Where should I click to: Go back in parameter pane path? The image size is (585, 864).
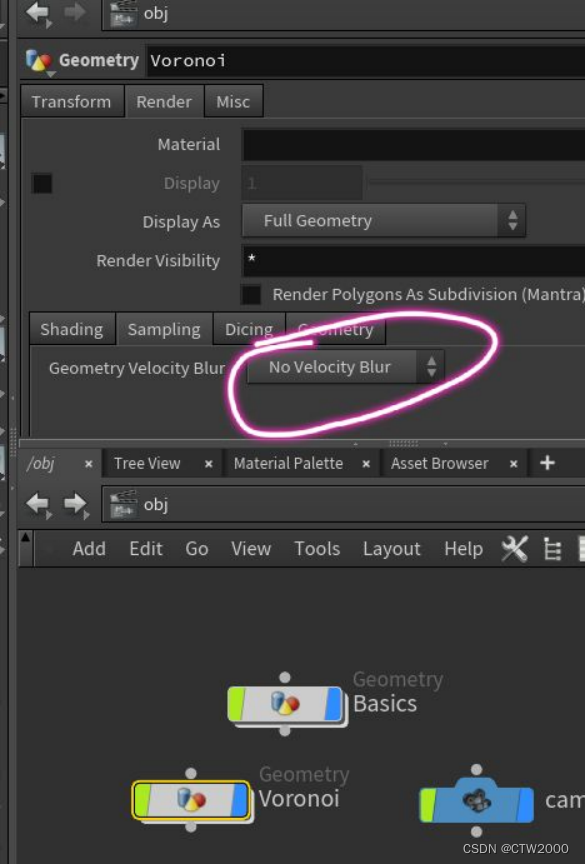[37, 12]
